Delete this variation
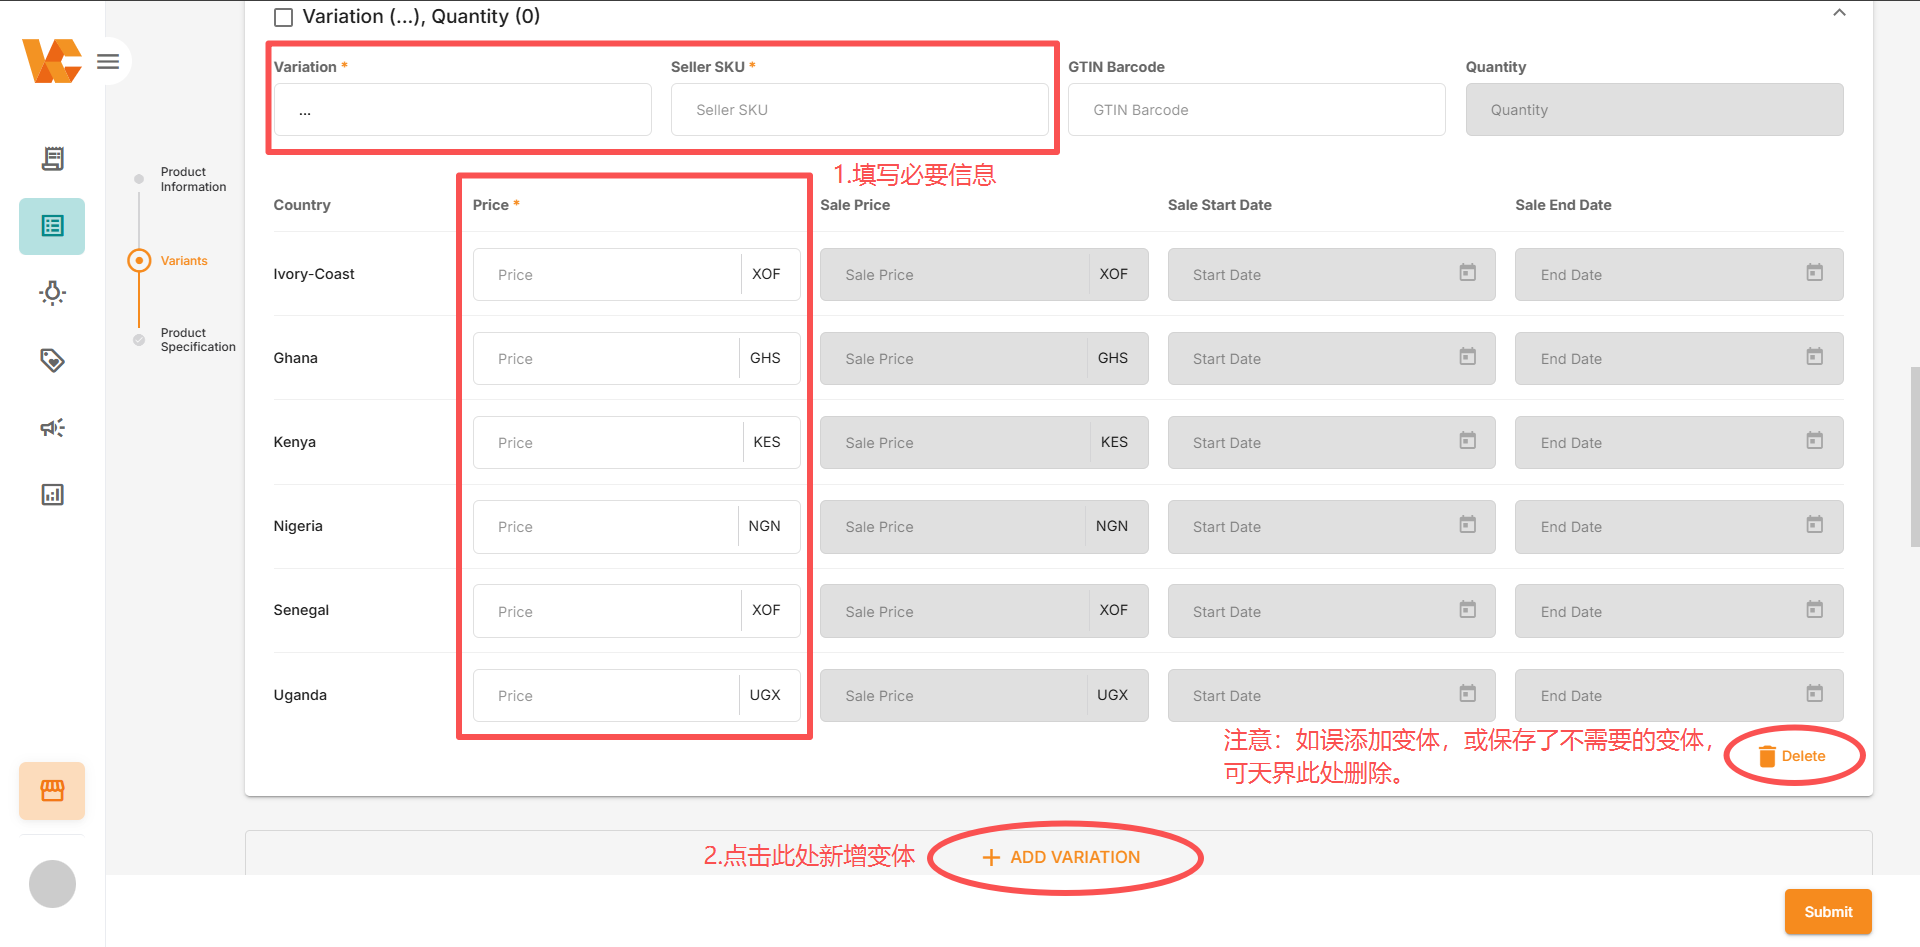 1792,756
